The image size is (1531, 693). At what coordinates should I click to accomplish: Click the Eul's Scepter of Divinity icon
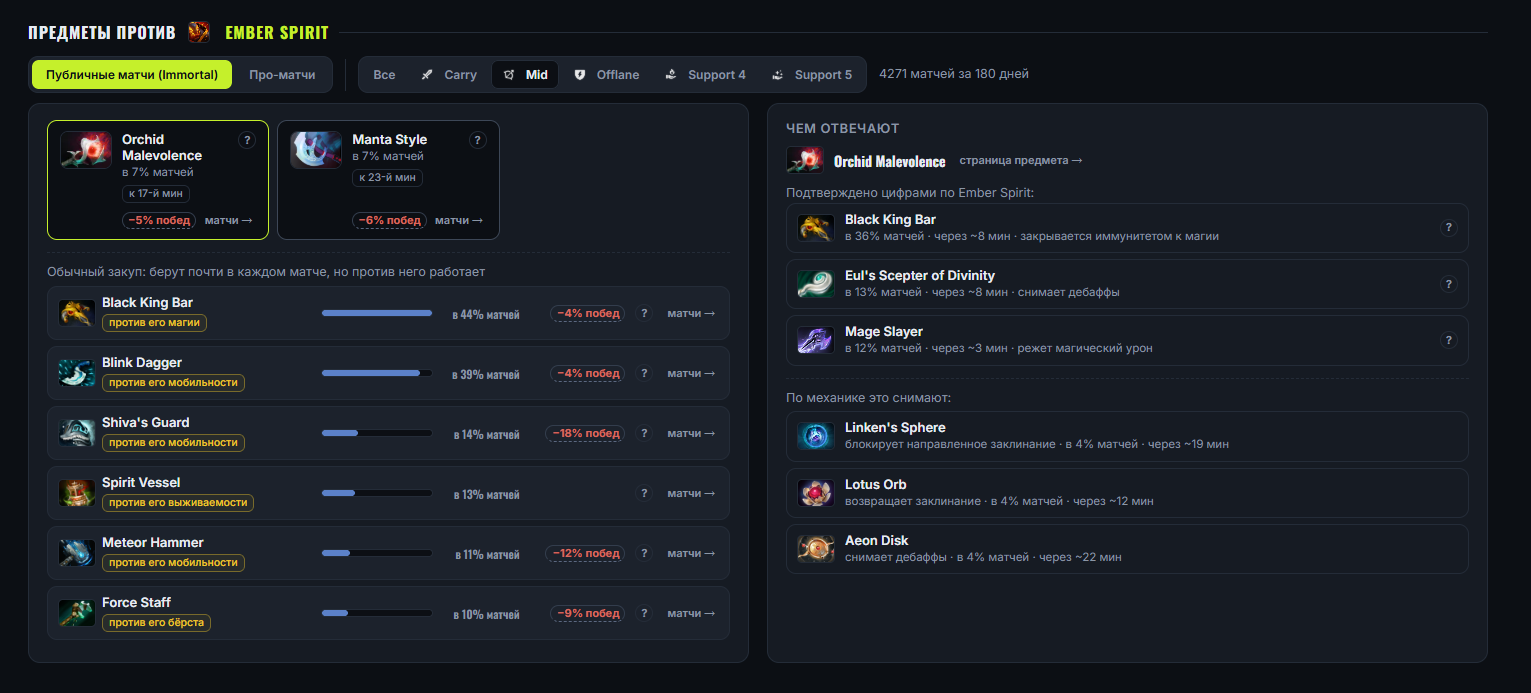click(816, 283)
